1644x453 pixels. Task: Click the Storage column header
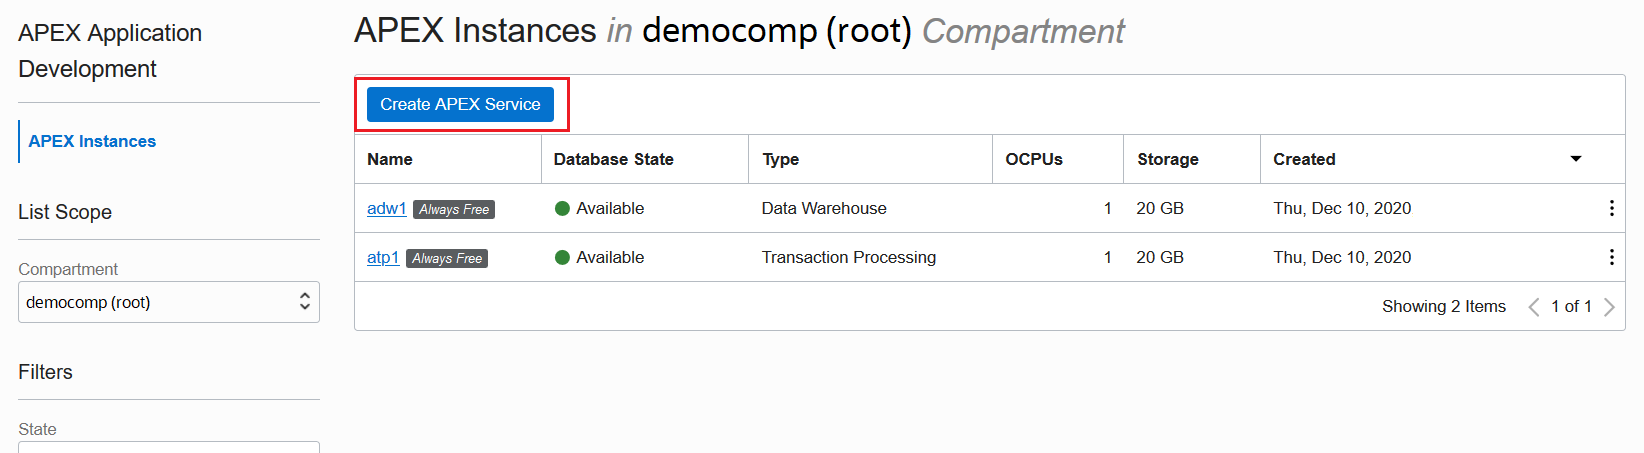1167,159
